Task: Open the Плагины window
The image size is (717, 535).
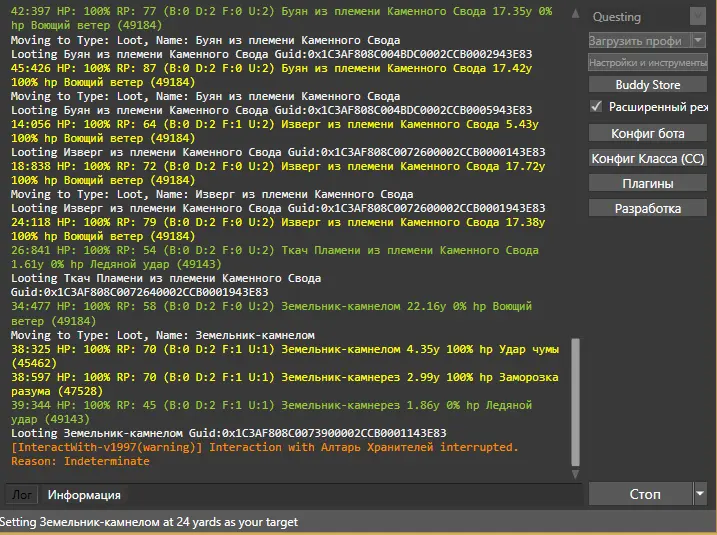Action: coord(648,183)
